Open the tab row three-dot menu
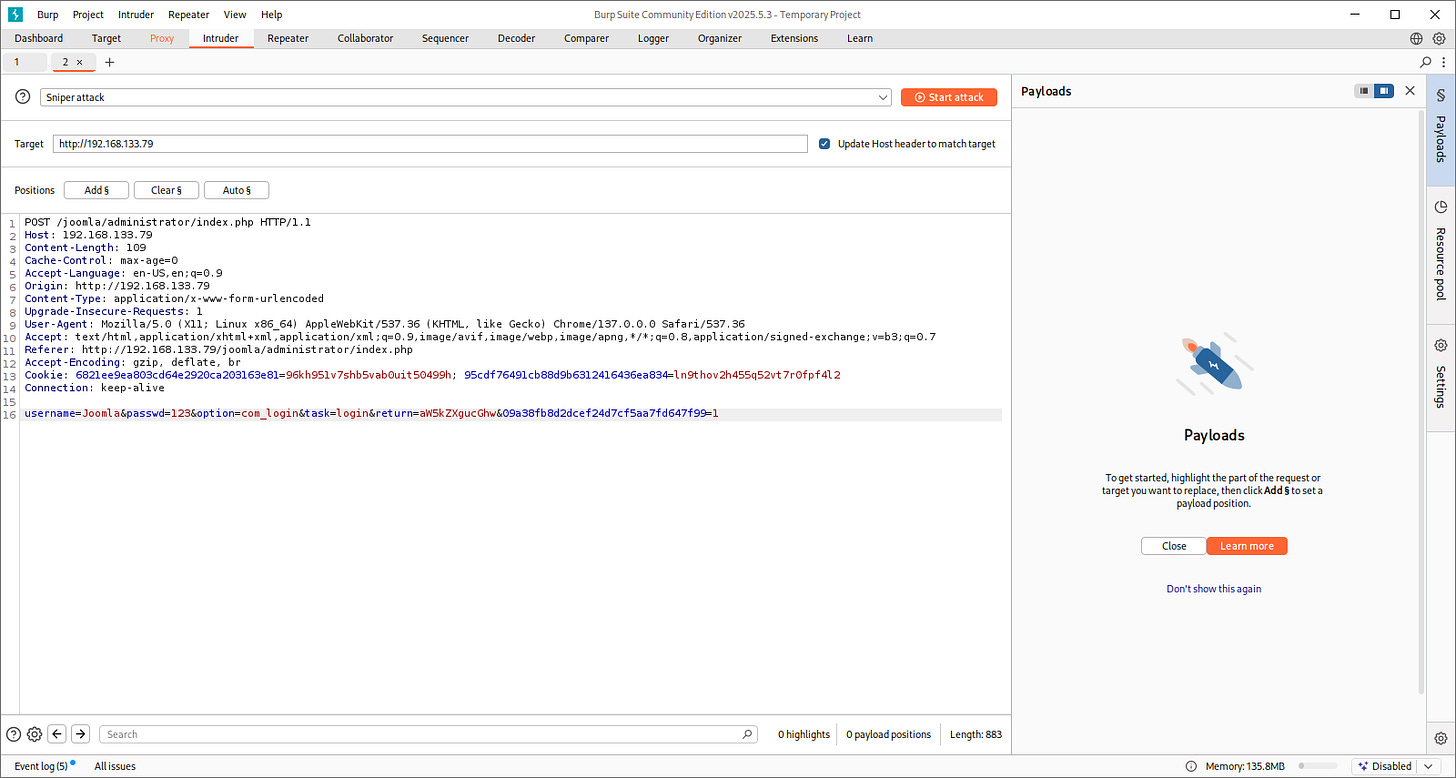 (1444, 62)
